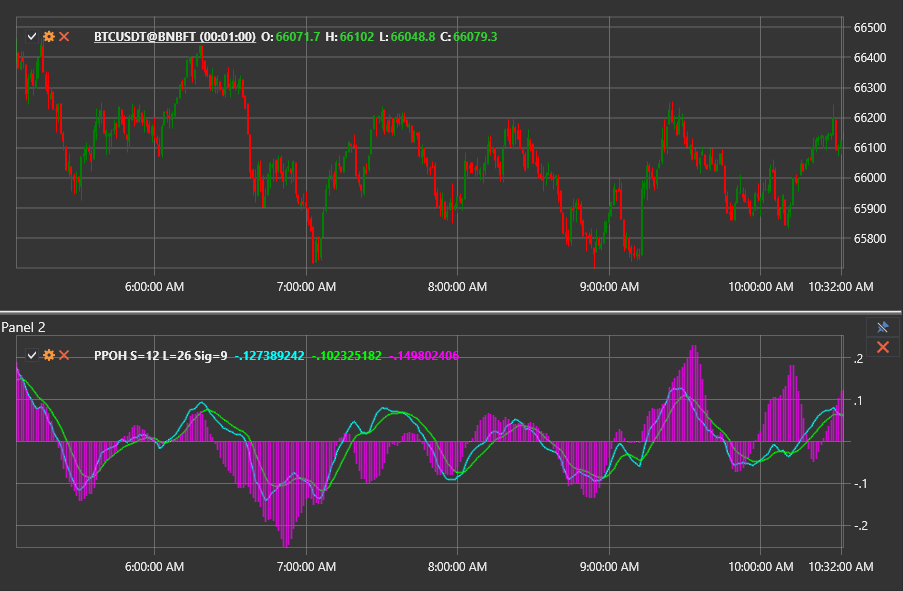Click the Panel 2 title label
Viewport: 903px width, 591px height.
click(x=23, y=327)
